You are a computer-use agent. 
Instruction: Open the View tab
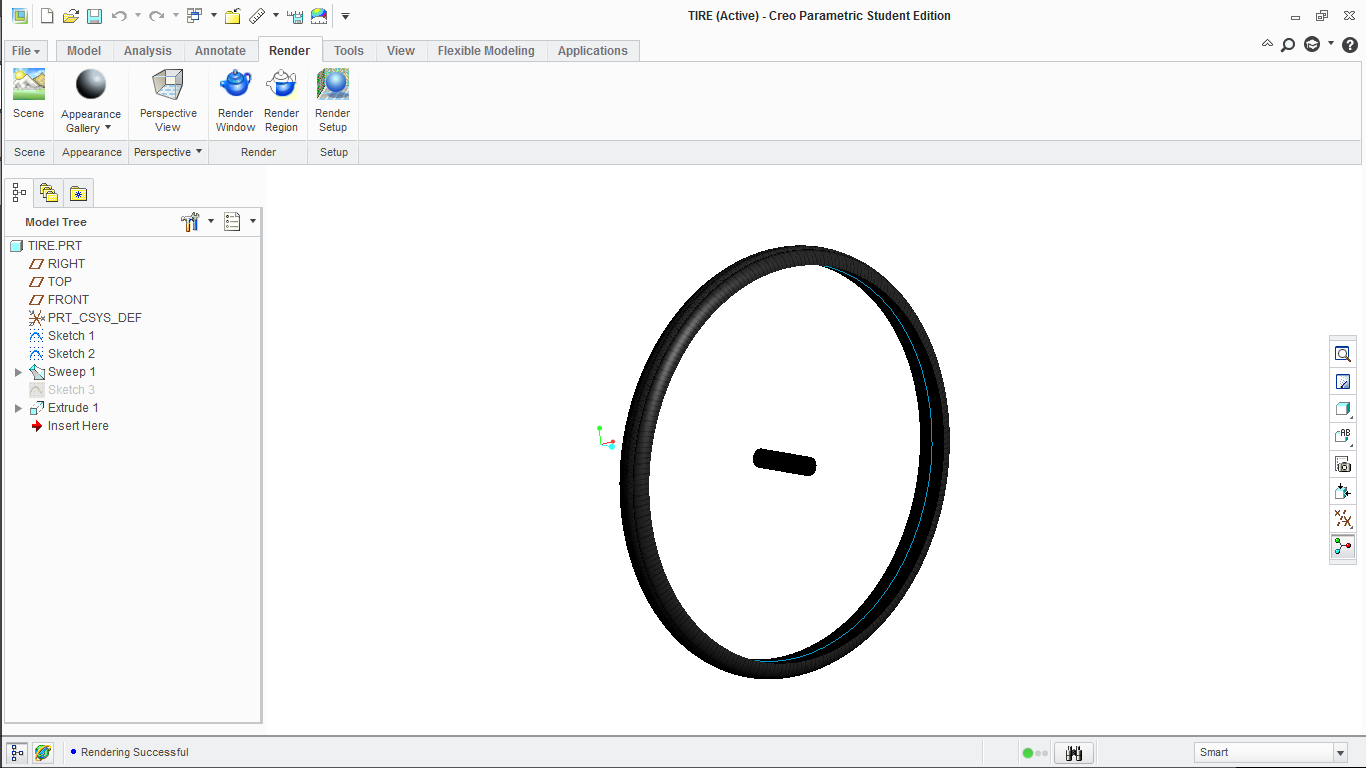(401, 51)
